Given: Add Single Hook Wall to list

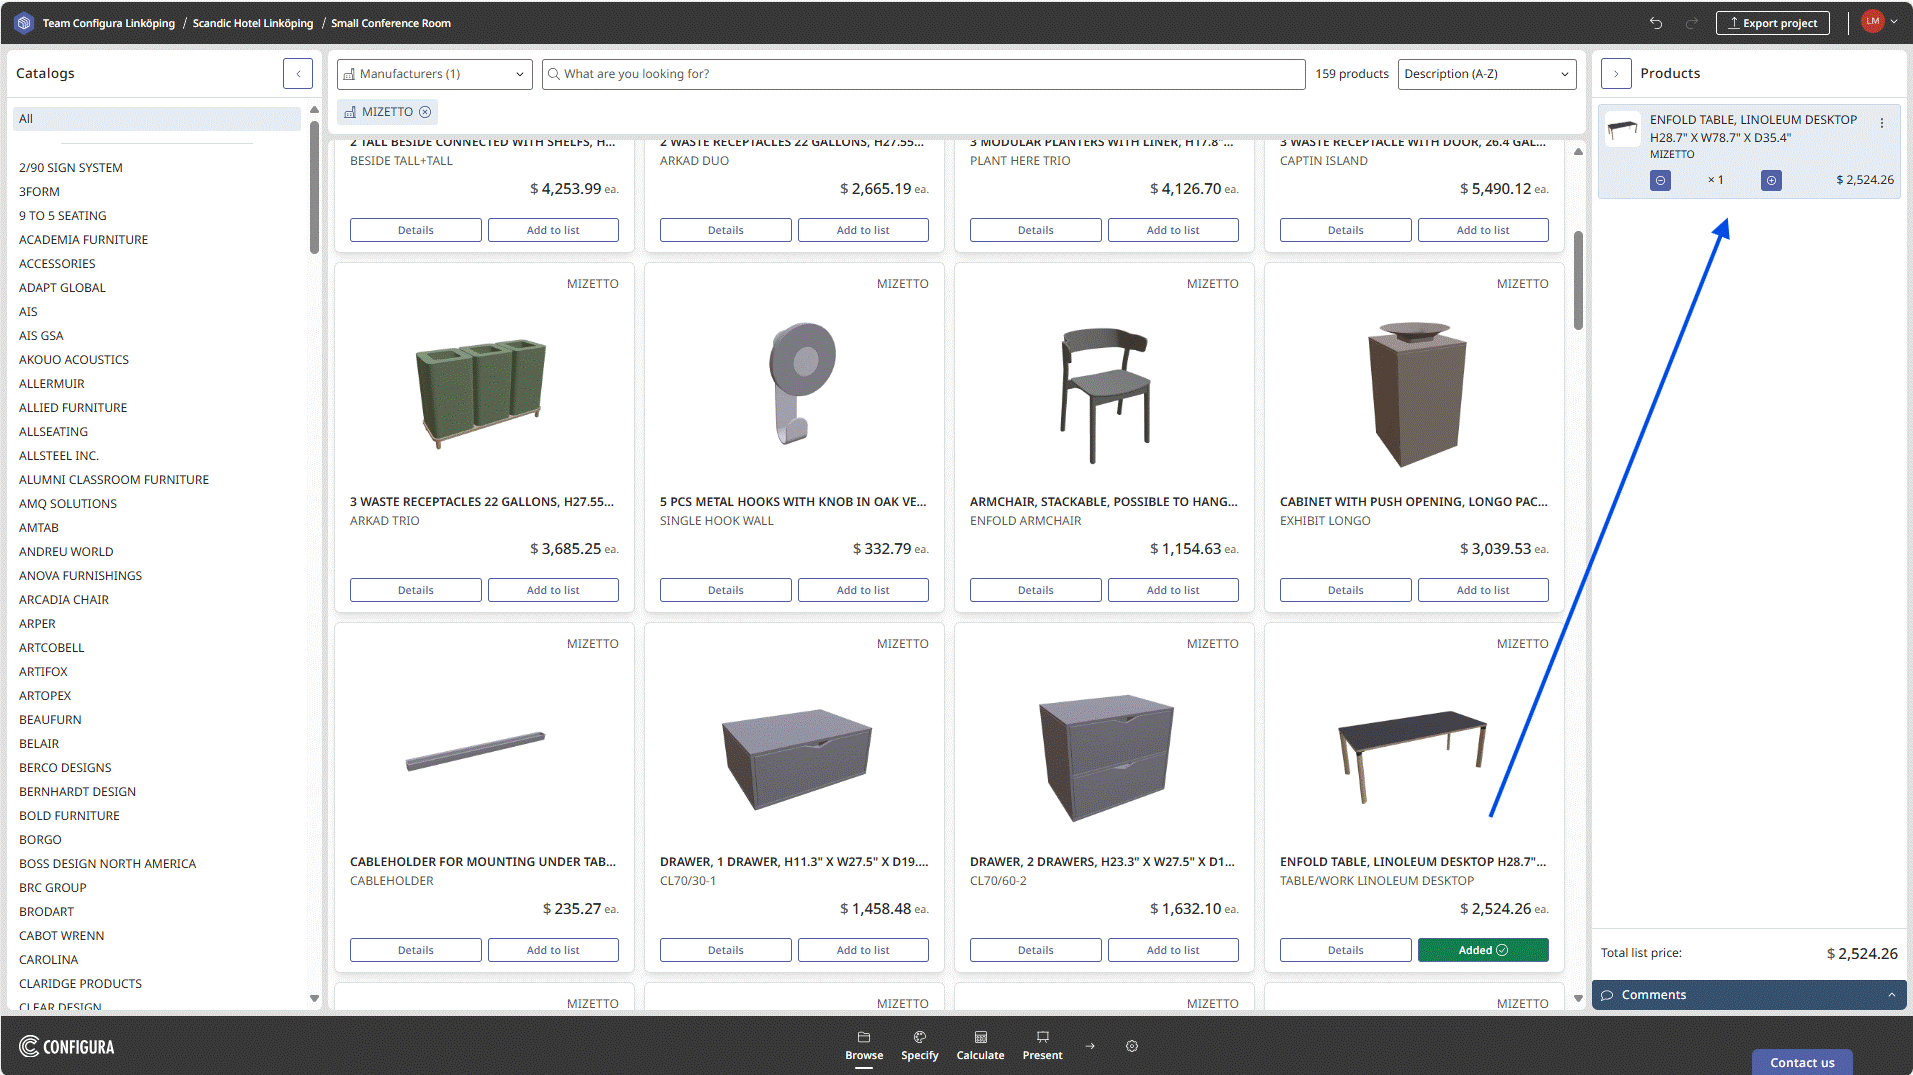Looking at the screenshot, I should coord(863,590).
